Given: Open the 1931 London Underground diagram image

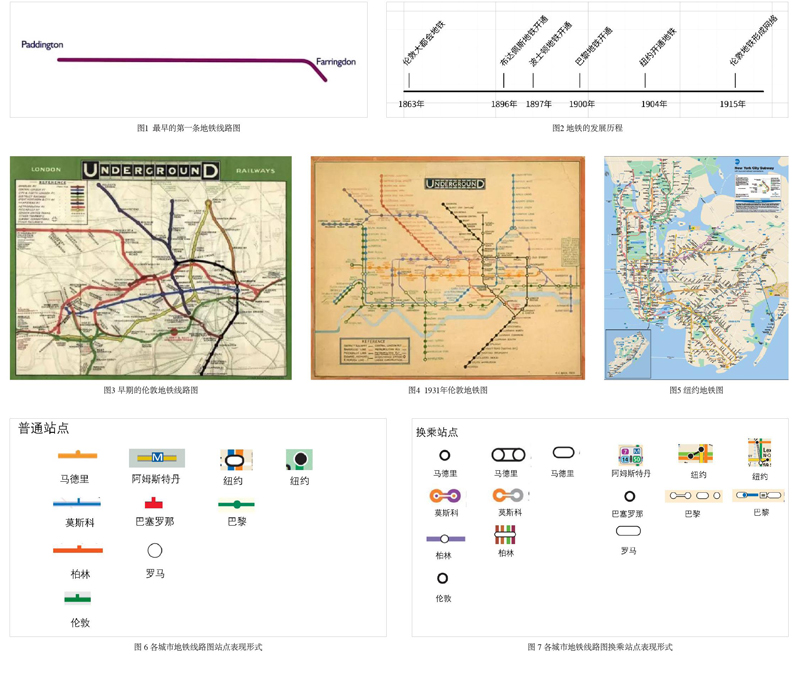Looking at the screenshot, I should point(448,268).
